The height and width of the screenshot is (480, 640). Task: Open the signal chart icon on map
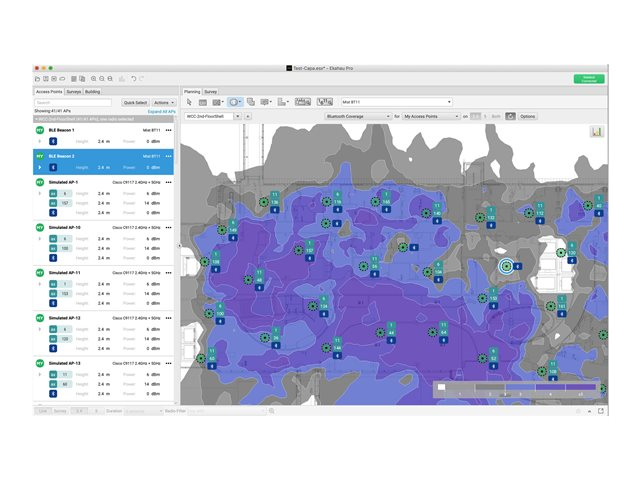tap(597, 132)
